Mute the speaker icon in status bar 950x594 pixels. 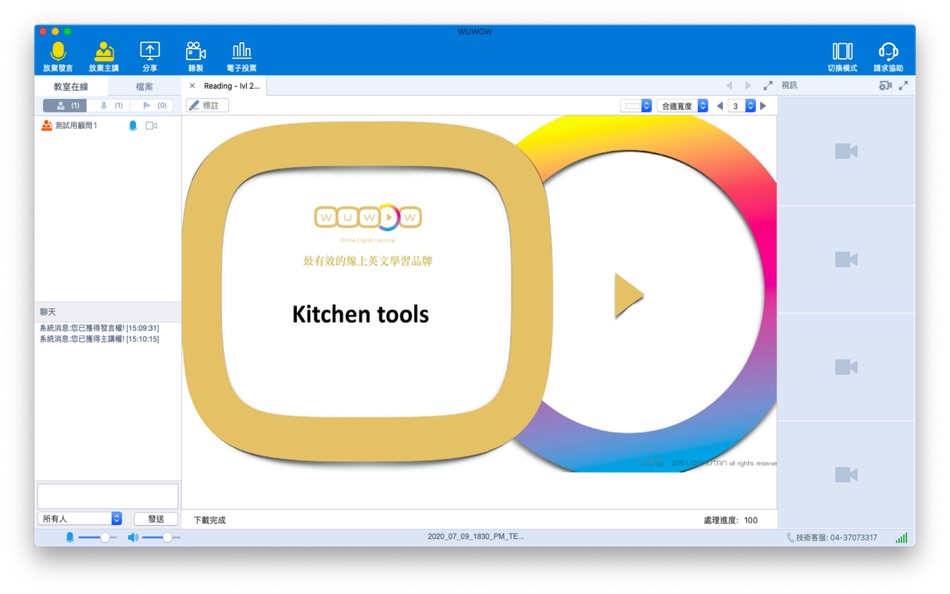coord(133,538)
